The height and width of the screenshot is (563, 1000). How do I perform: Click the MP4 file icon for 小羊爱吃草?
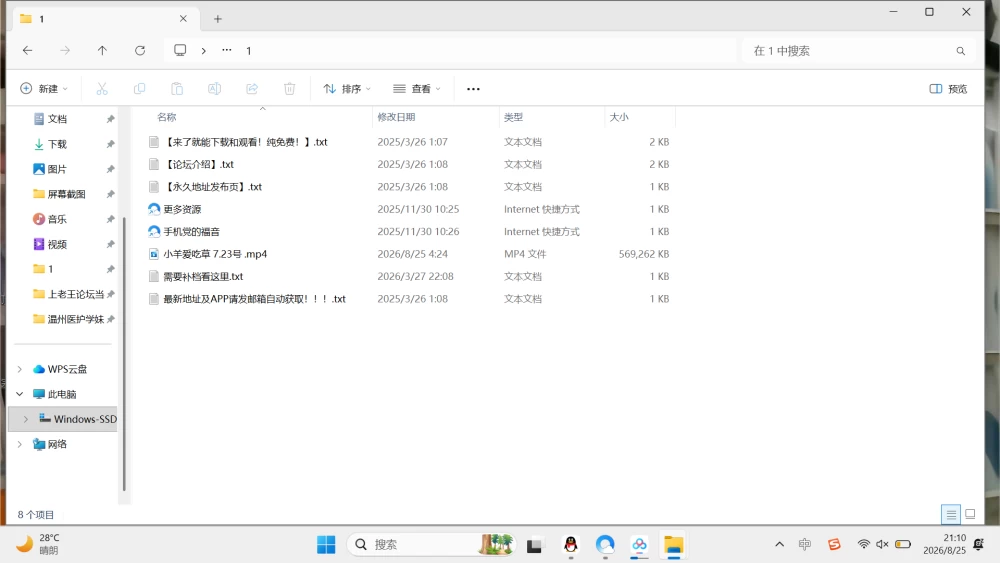154,254
